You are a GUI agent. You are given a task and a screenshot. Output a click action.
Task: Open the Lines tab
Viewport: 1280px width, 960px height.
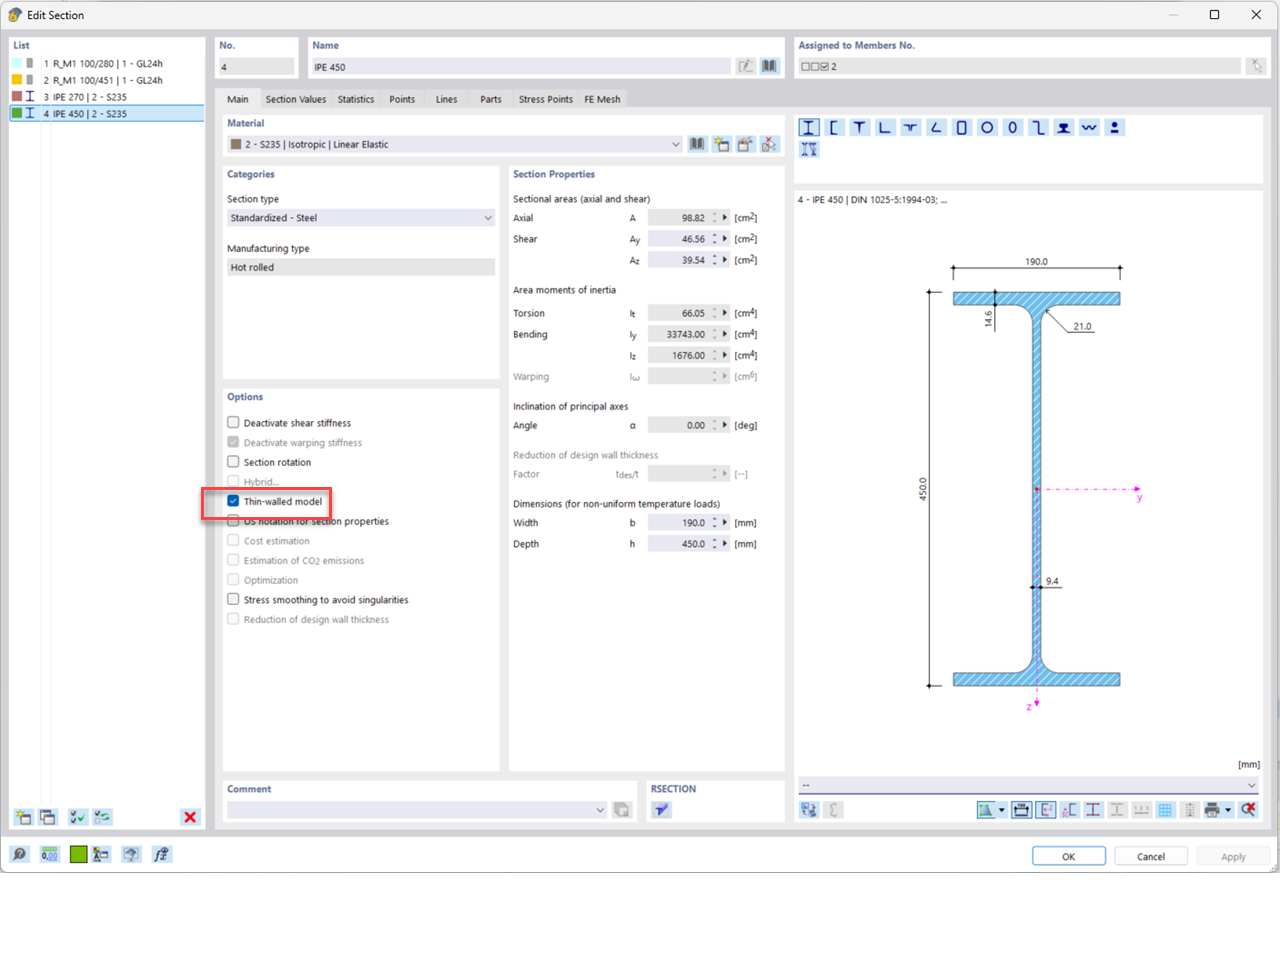446,99
